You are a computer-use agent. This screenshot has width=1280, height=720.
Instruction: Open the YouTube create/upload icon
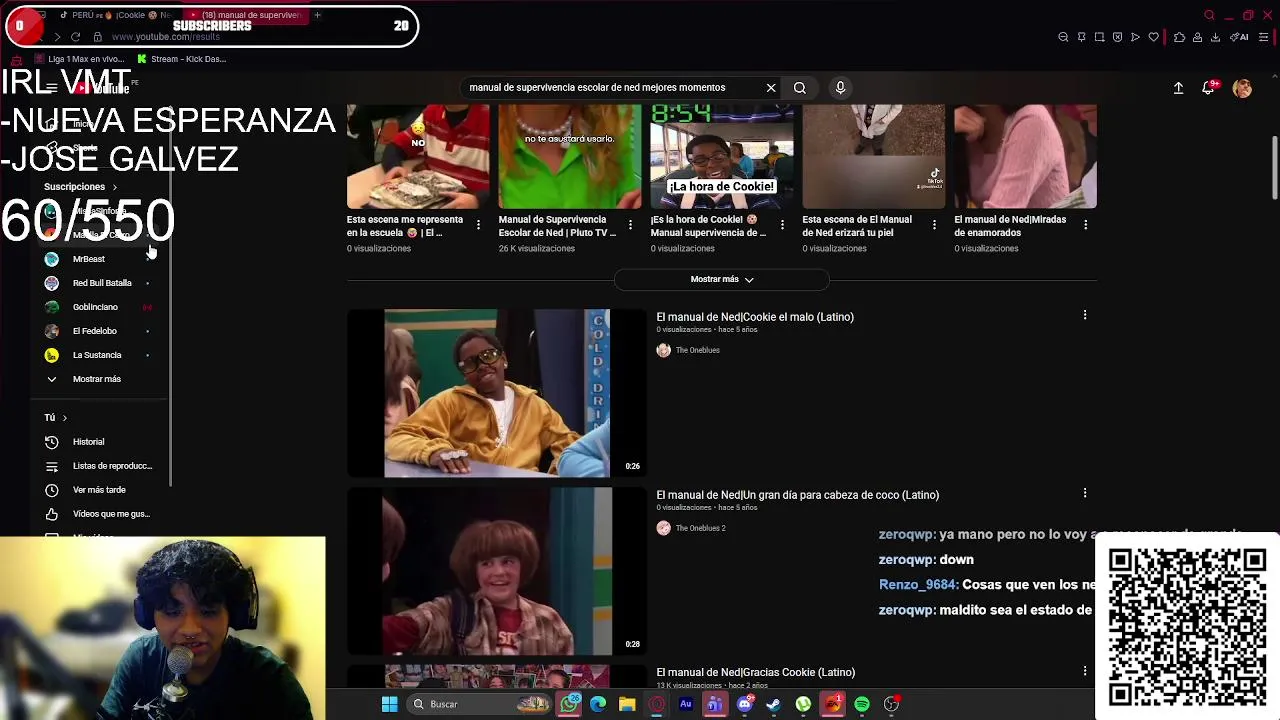point(1178,88)
